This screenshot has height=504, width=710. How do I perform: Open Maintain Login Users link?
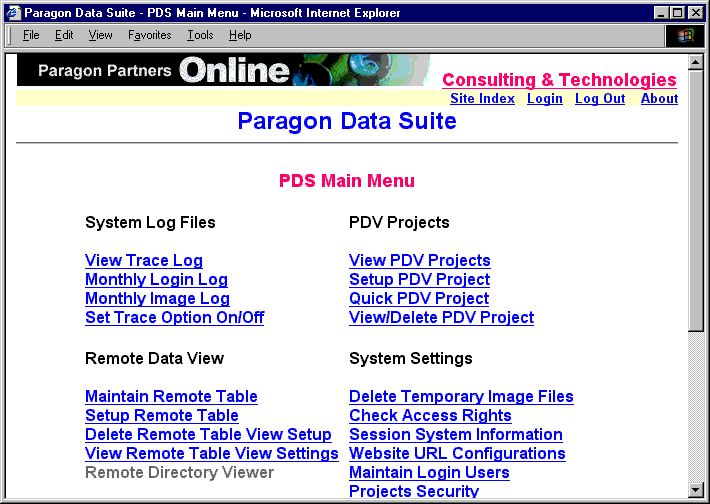429,473
